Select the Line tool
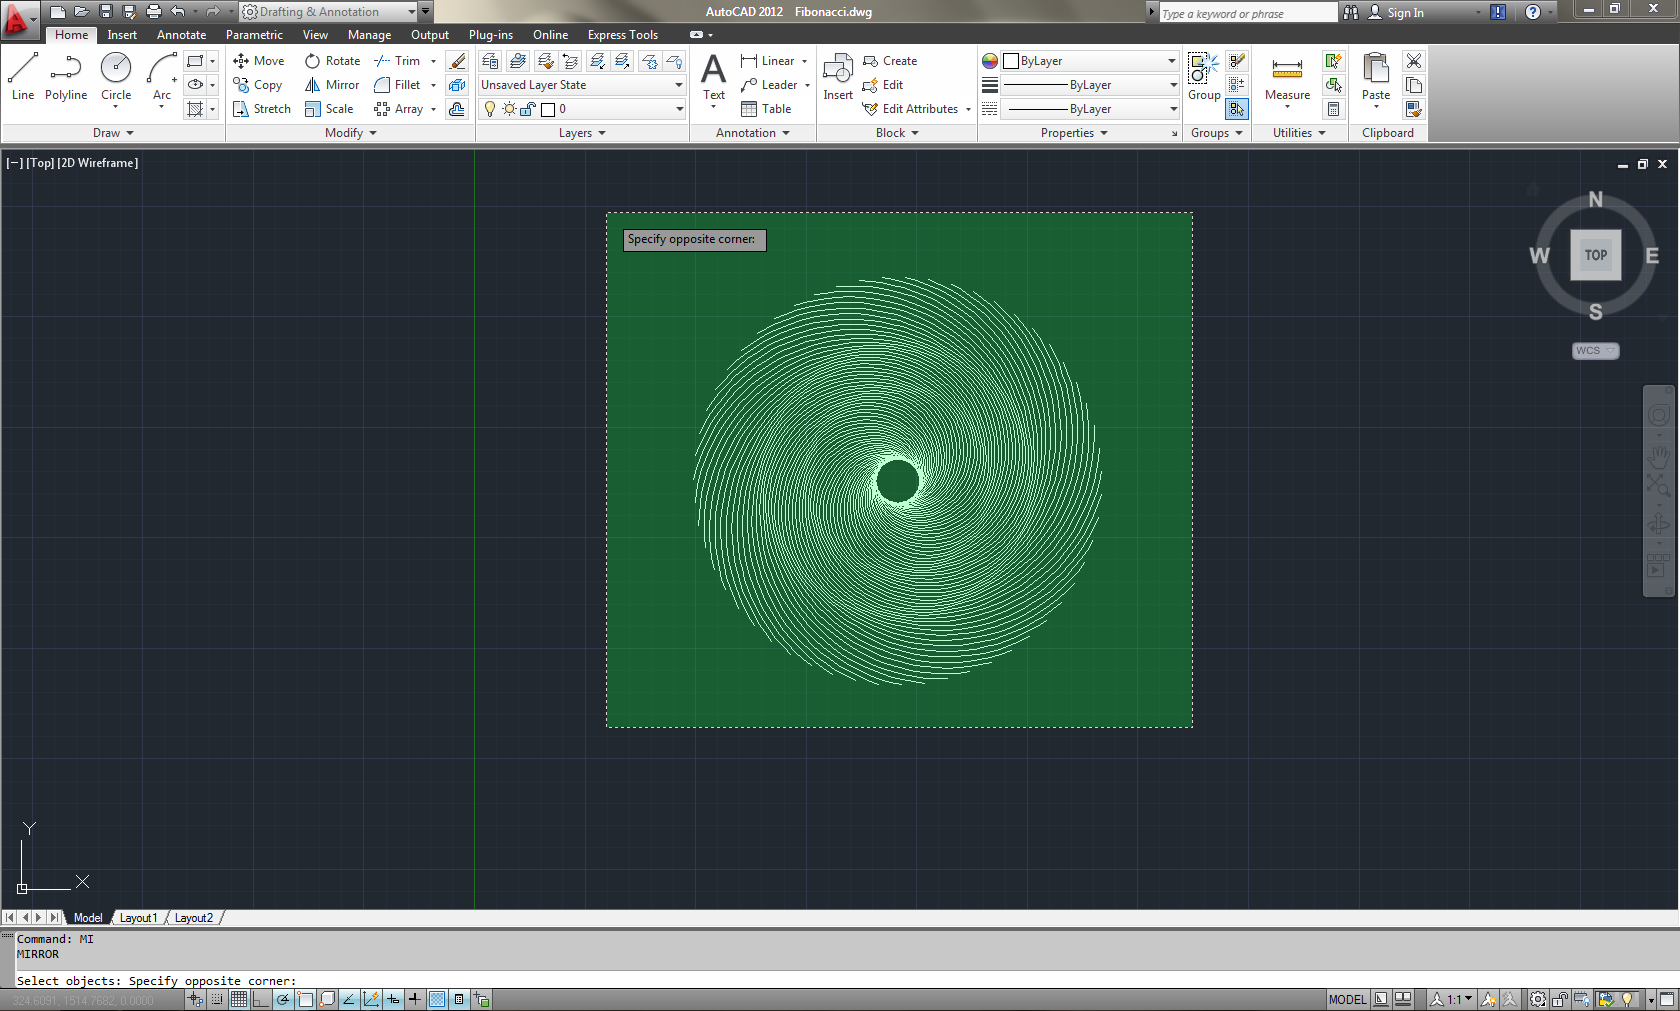 tap(23, 77)
